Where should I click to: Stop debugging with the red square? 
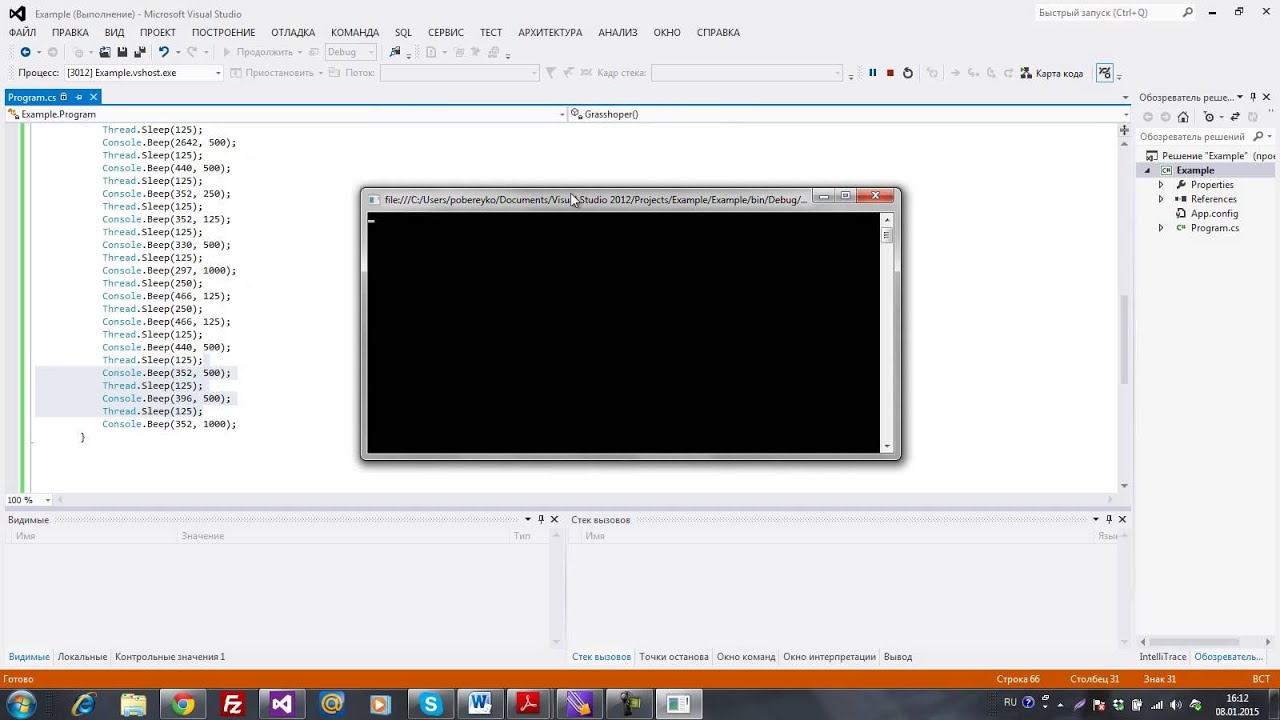coord(890,73)
